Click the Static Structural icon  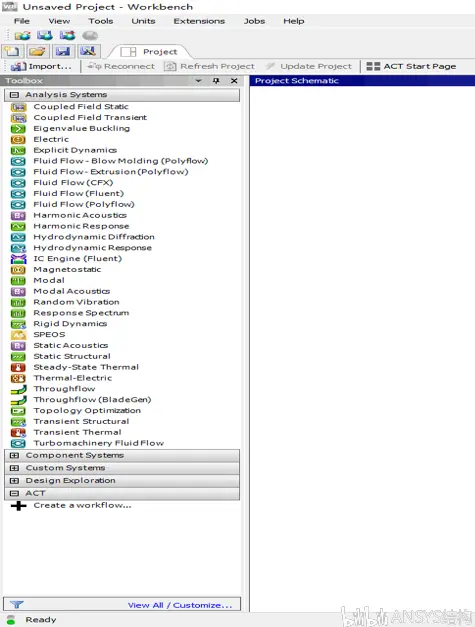tap(18, 356)
